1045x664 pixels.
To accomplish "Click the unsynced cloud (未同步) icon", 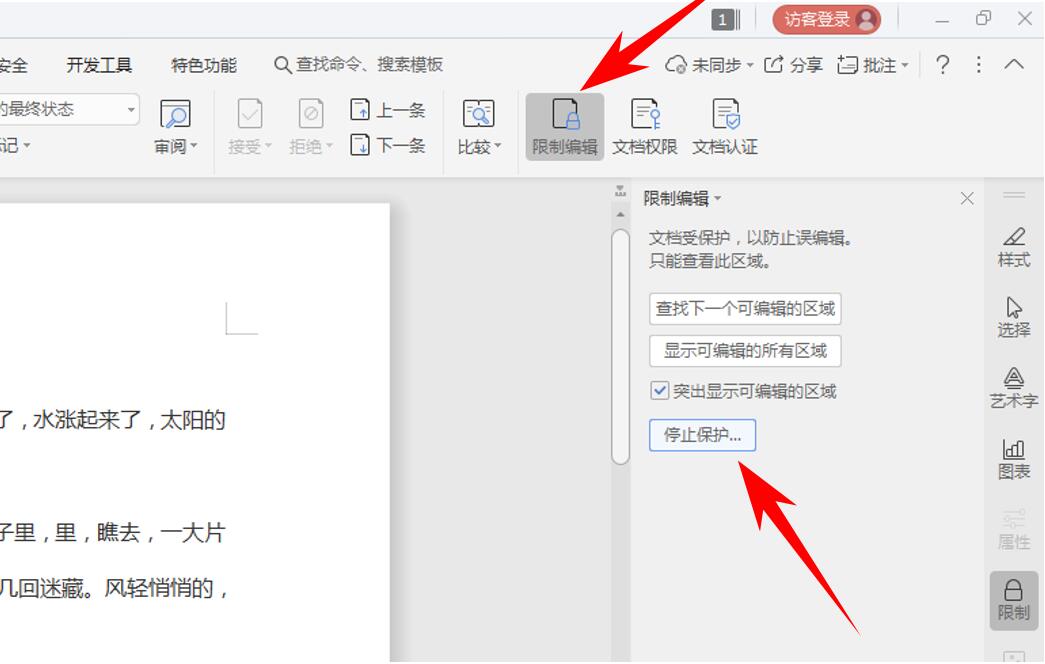I will 676,65.
